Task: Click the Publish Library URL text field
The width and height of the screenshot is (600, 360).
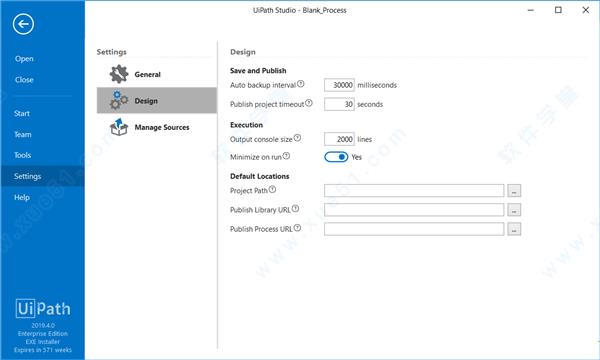Action: point(414,210)
